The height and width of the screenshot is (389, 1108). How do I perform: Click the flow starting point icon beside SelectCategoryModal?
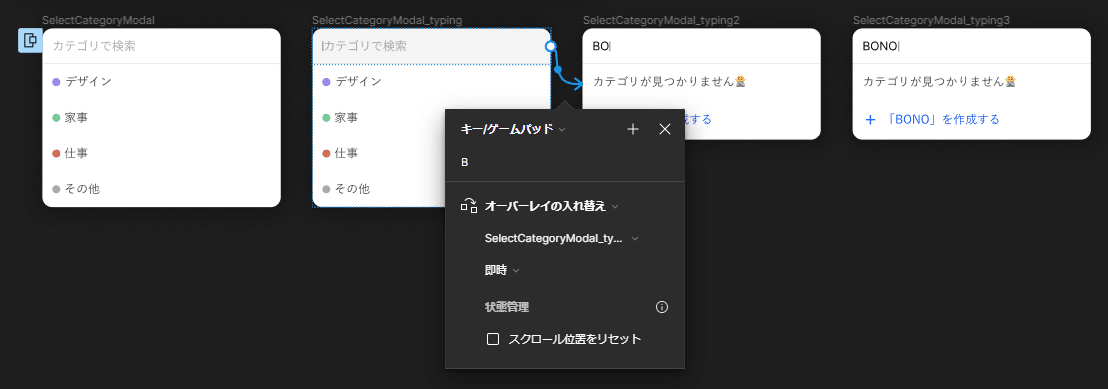[30, 40]
